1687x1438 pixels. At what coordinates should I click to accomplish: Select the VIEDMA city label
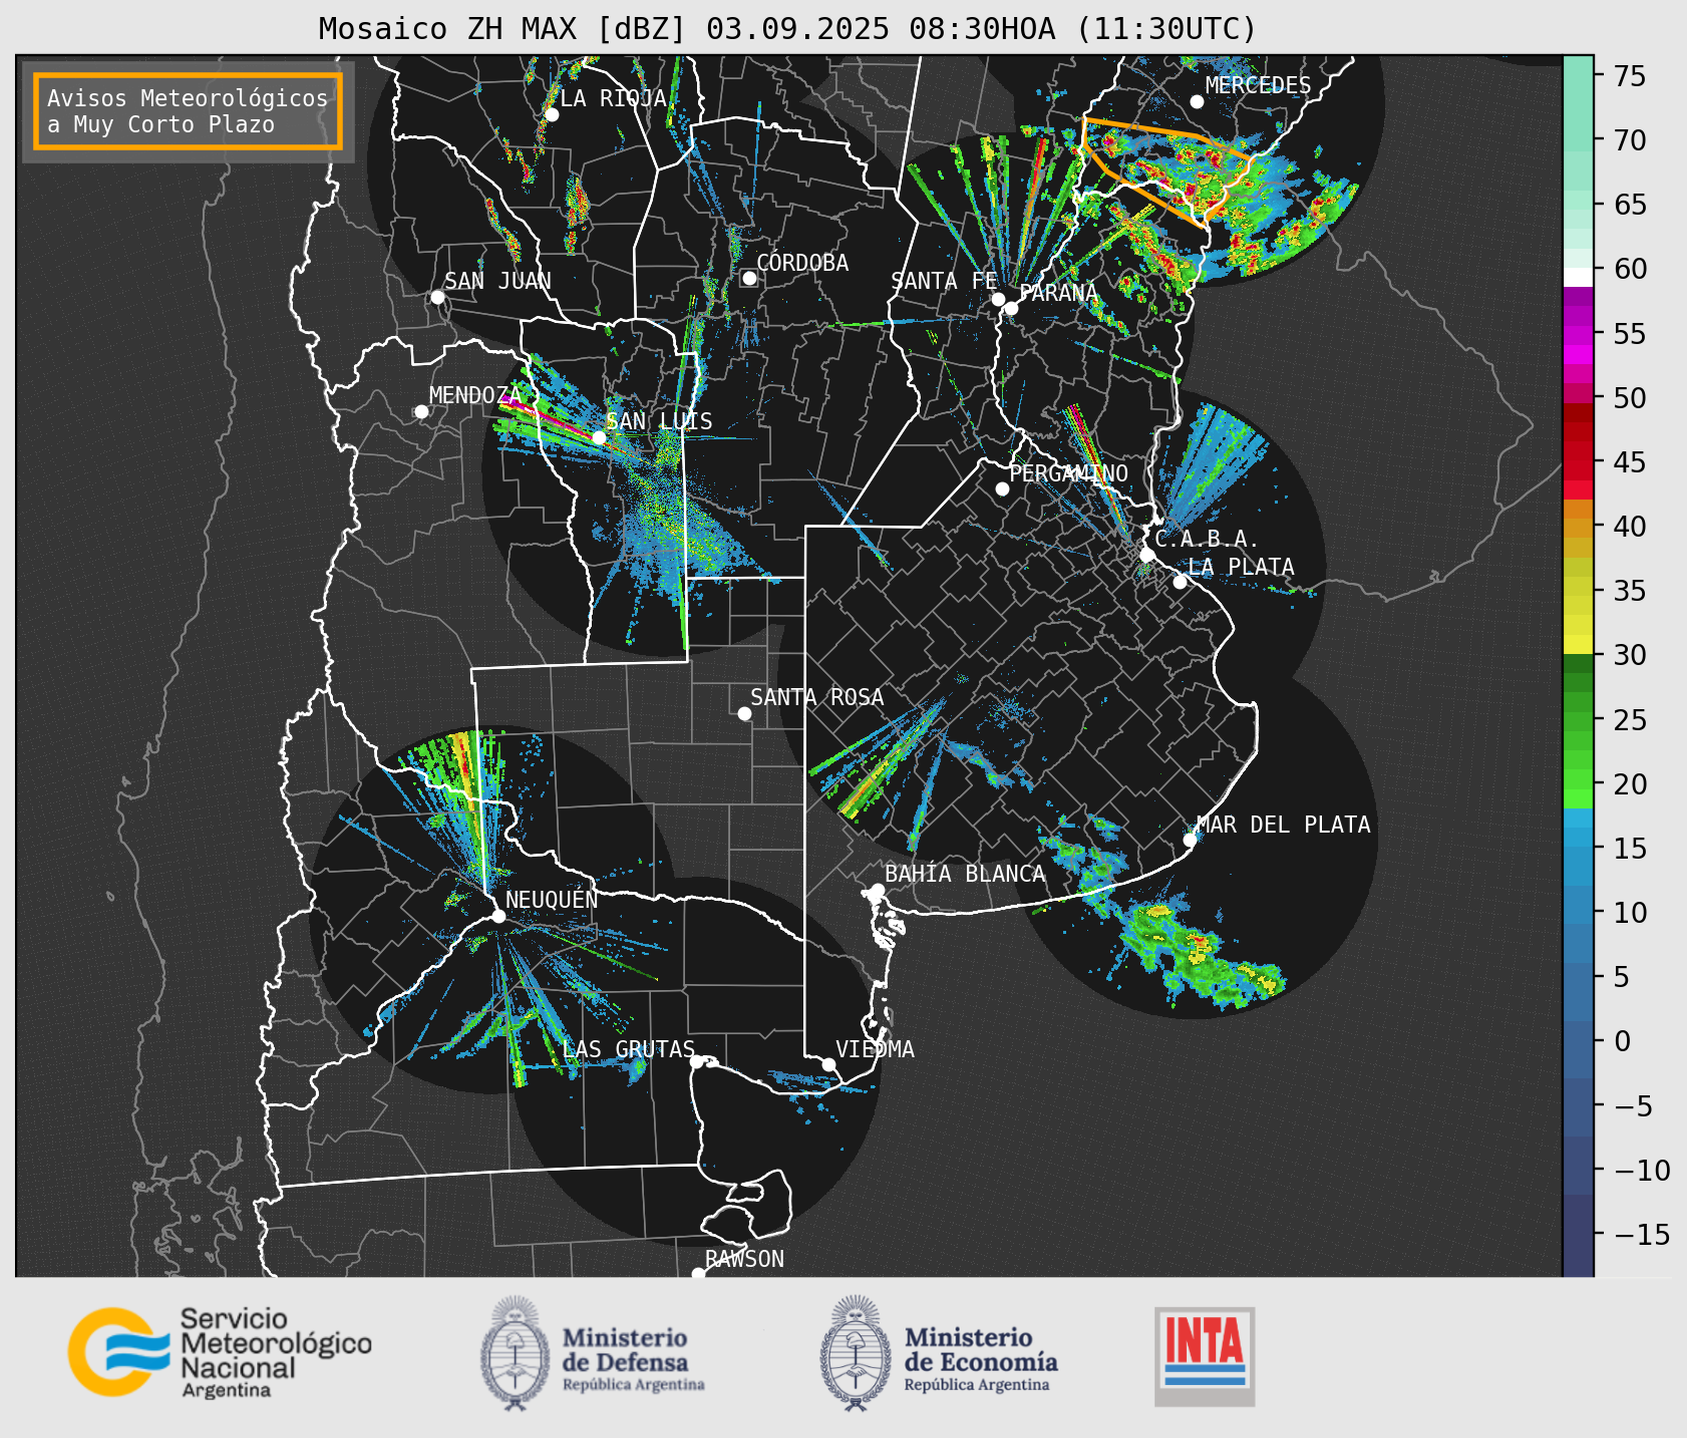875,1049
